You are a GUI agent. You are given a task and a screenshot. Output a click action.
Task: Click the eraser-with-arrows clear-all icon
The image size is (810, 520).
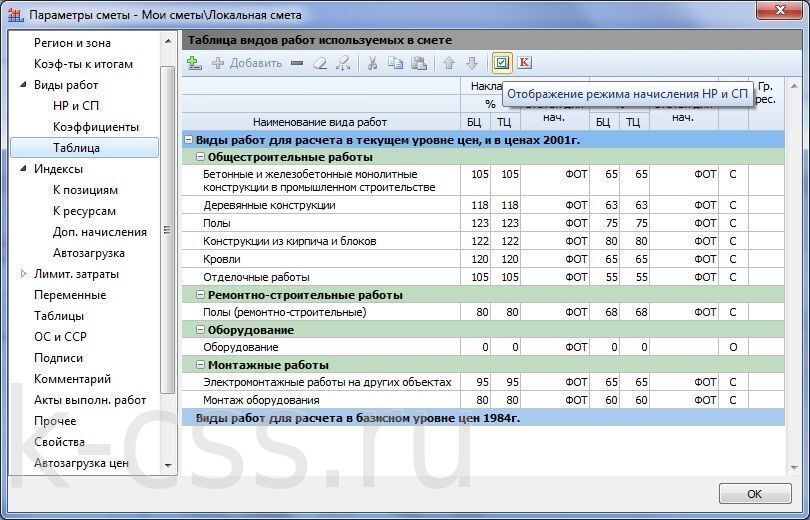pyautogui.click(x=343, y=63)
